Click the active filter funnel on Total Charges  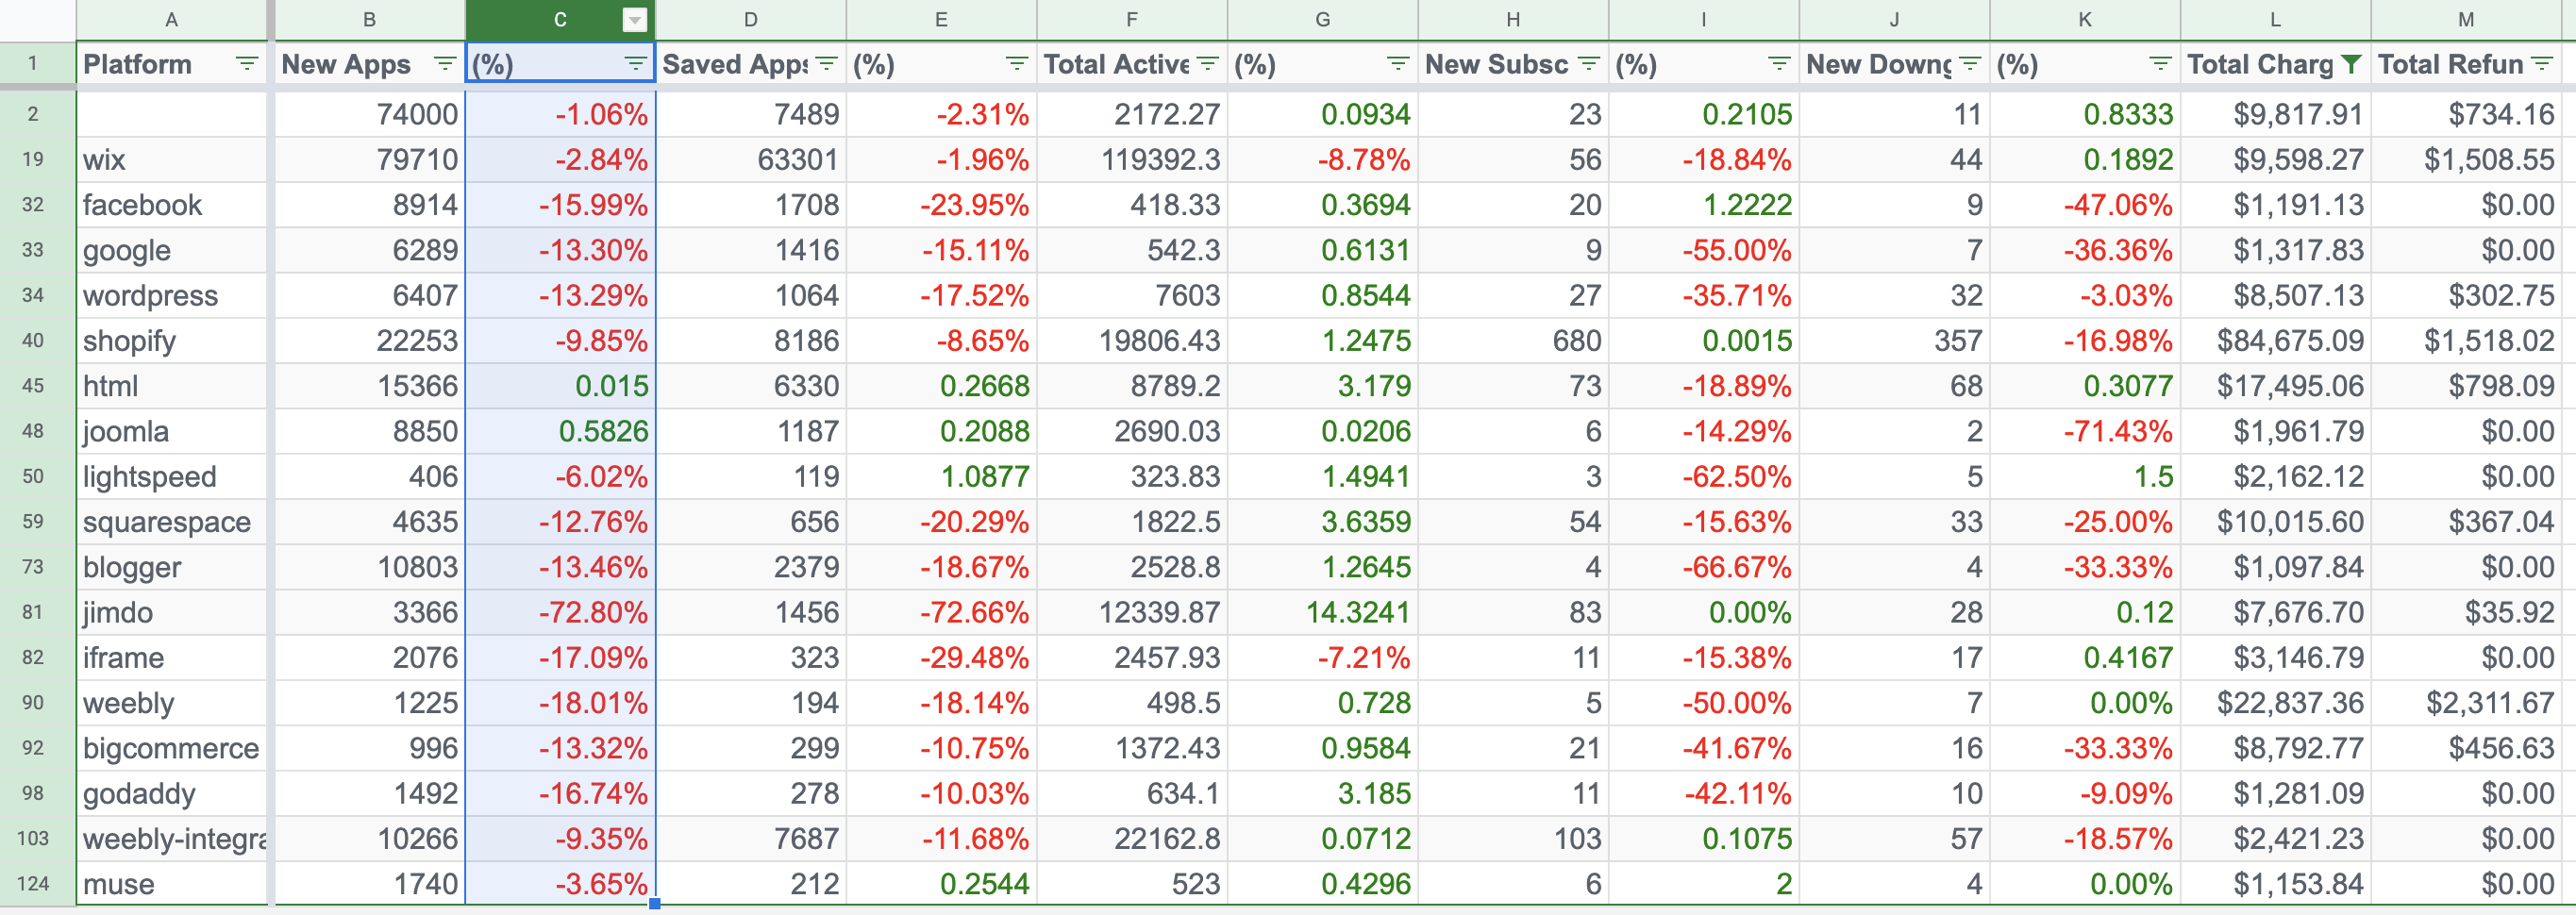pyautogui.click(x=2354, y=64)
